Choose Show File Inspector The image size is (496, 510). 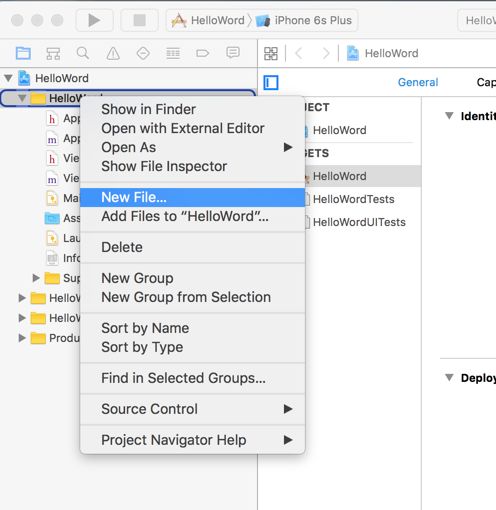[x=192, y=166]
